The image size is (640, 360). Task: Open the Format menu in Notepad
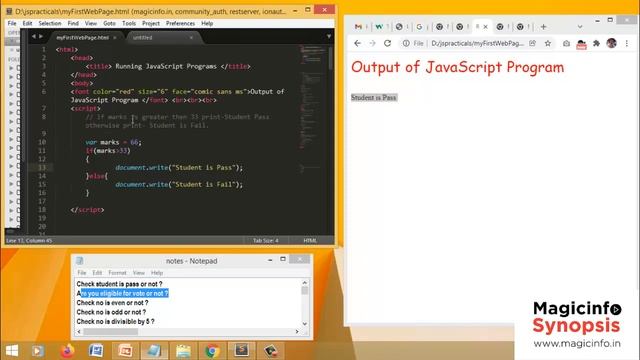(x=117, y=273)
